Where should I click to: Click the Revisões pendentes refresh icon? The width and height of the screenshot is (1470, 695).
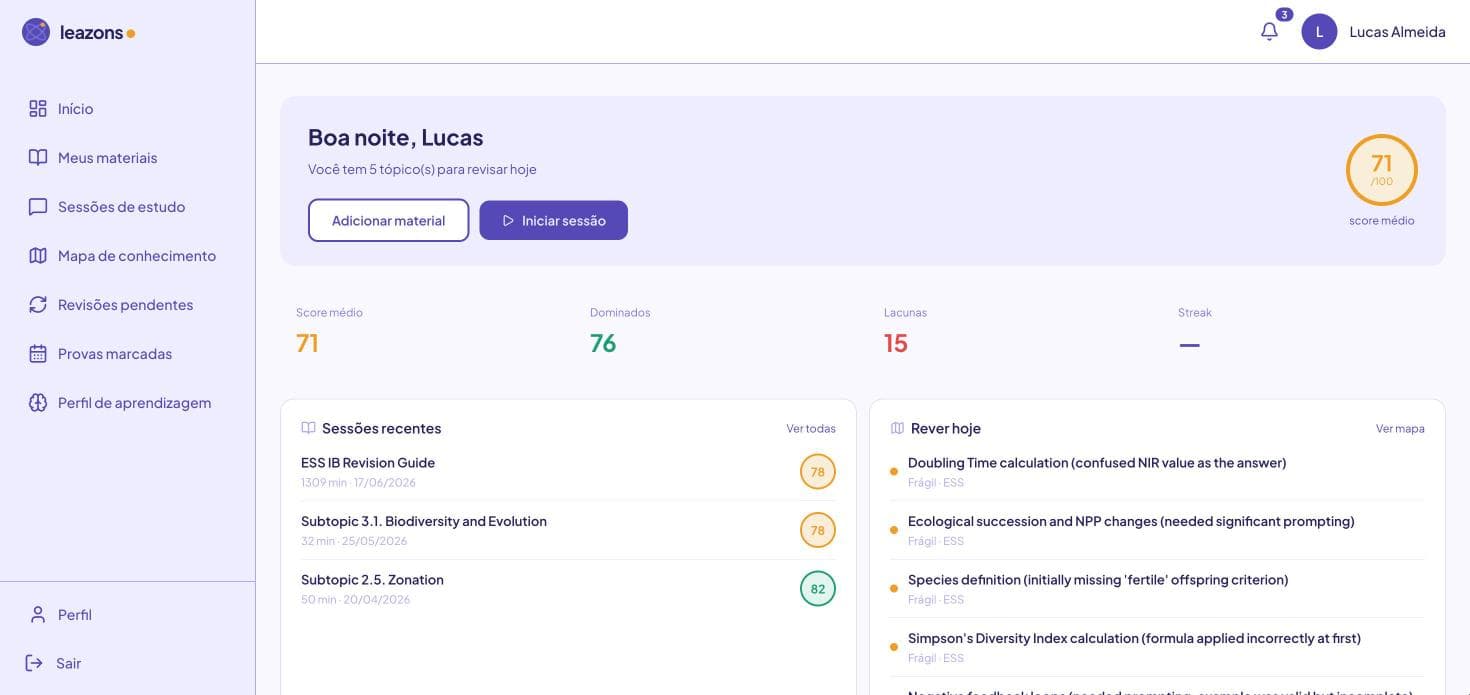point(38,304)
